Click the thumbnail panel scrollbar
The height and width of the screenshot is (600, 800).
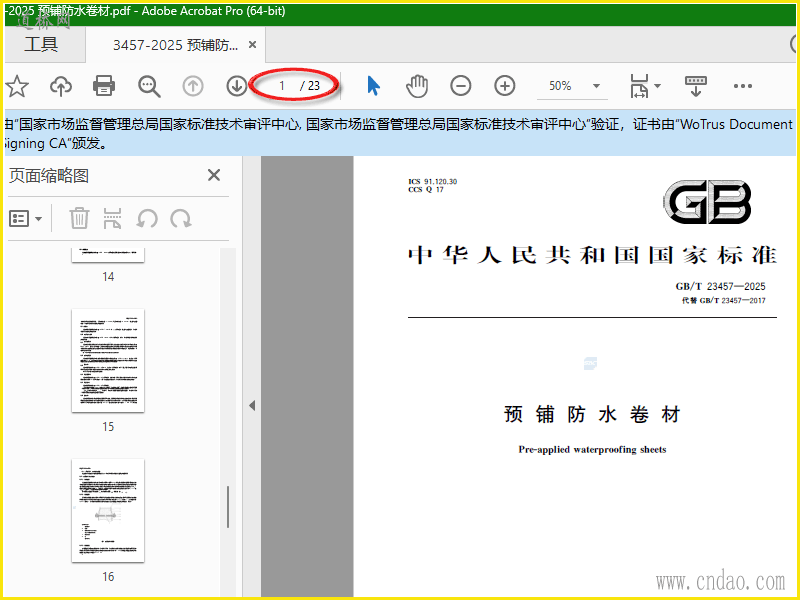(x=228, y=507)
